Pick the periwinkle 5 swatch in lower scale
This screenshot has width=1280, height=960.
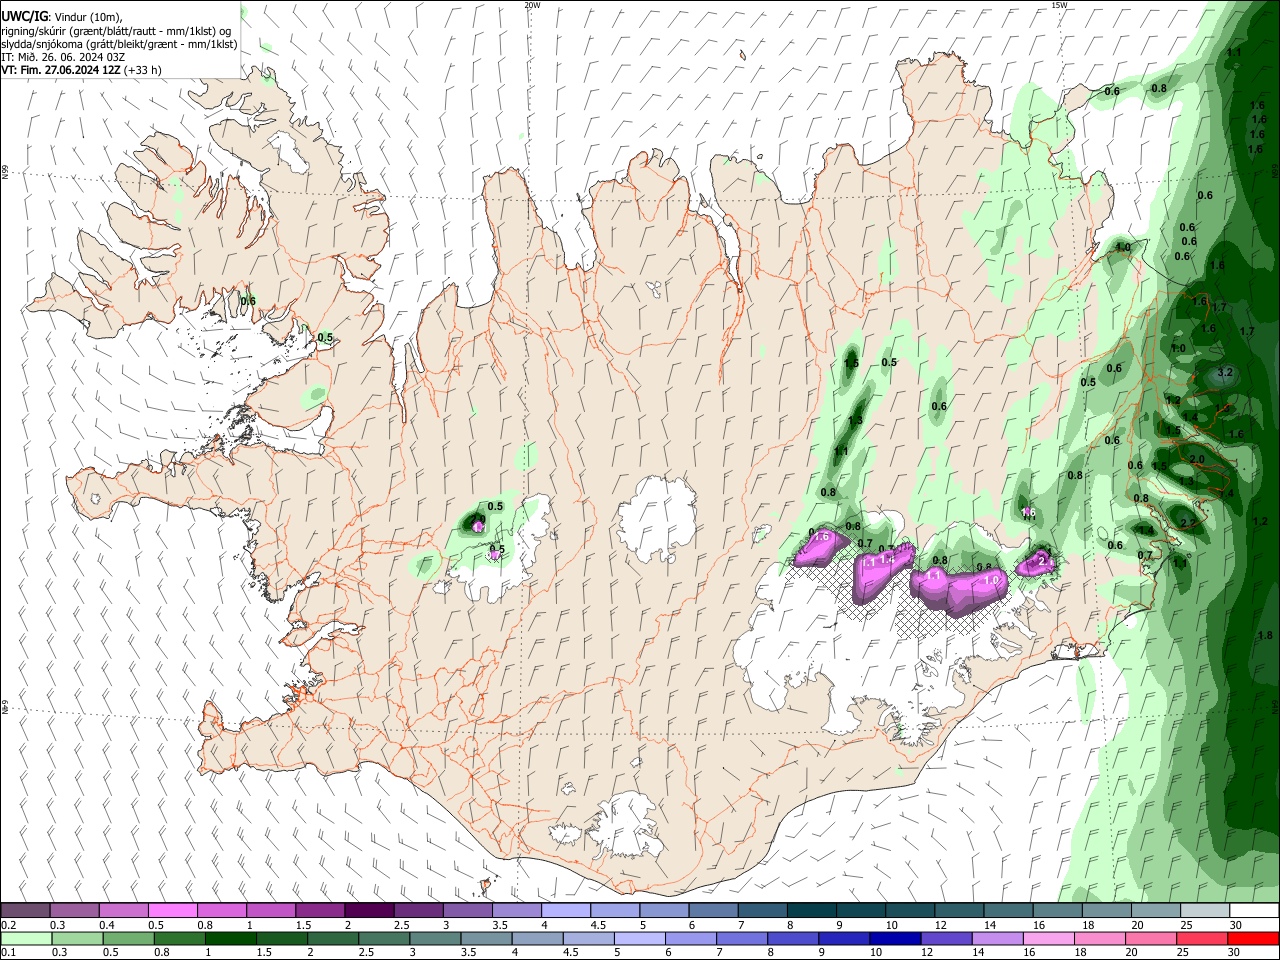coord(640,939)
